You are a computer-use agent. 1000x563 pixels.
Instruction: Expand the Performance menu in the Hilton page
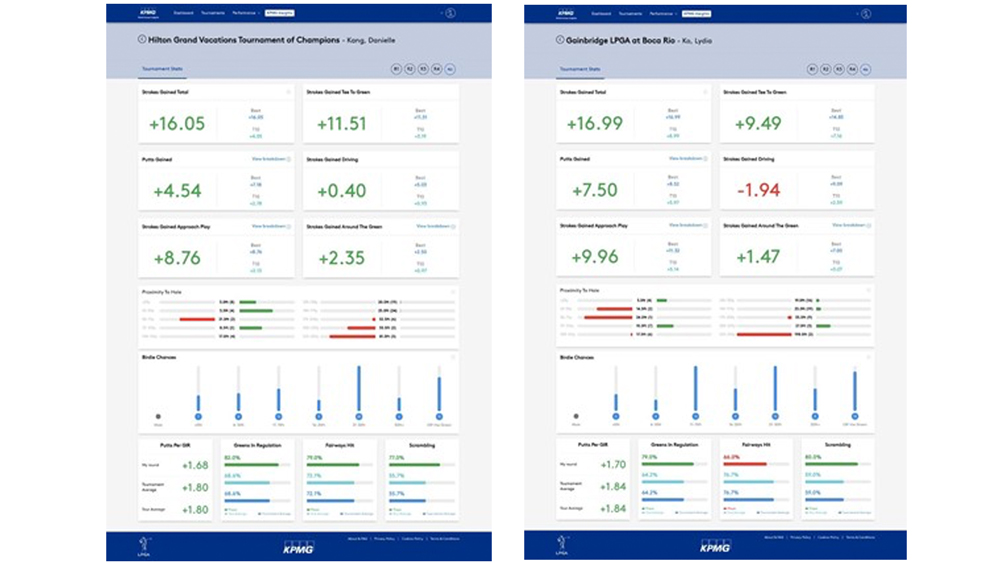tap(245, 13)
